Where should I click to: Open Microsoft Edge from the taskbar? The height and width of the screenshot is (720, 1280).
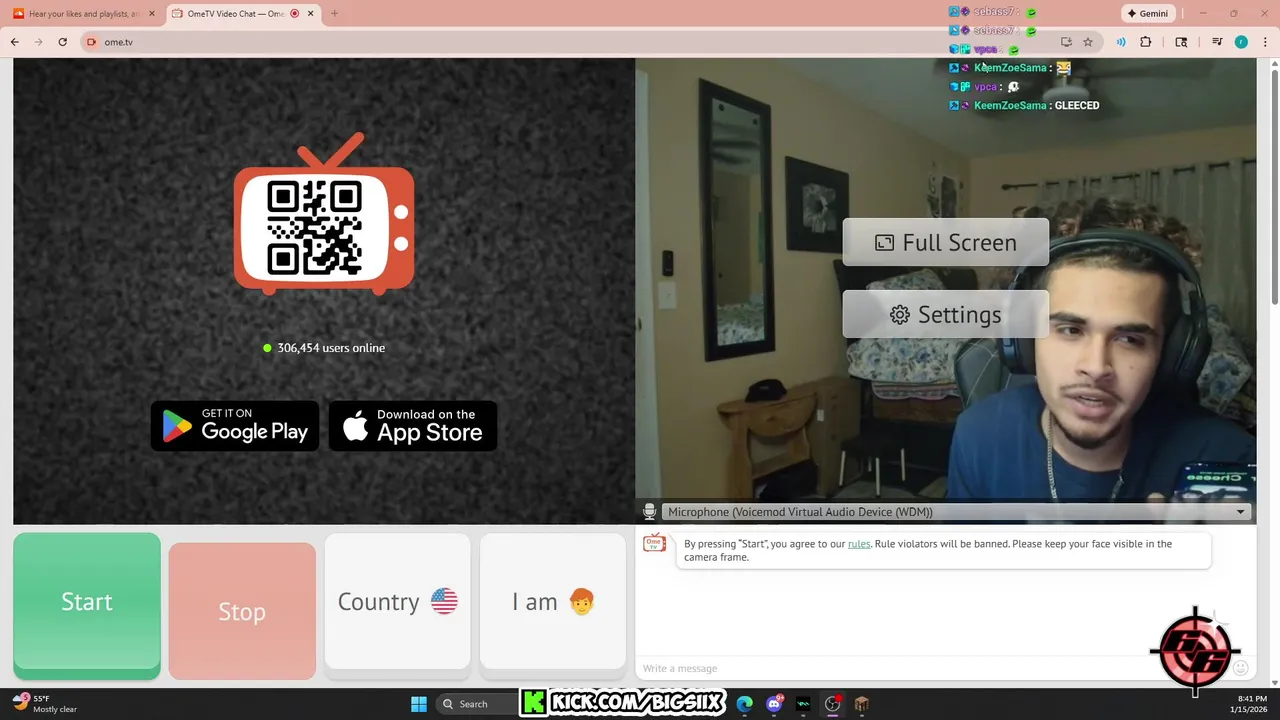pos(745,704)
